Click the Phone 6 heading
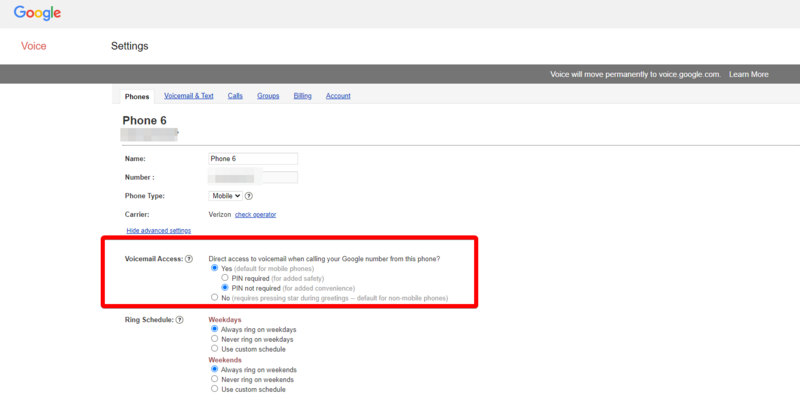The height and width of the screenshot is (398, 800). (144, 121)
